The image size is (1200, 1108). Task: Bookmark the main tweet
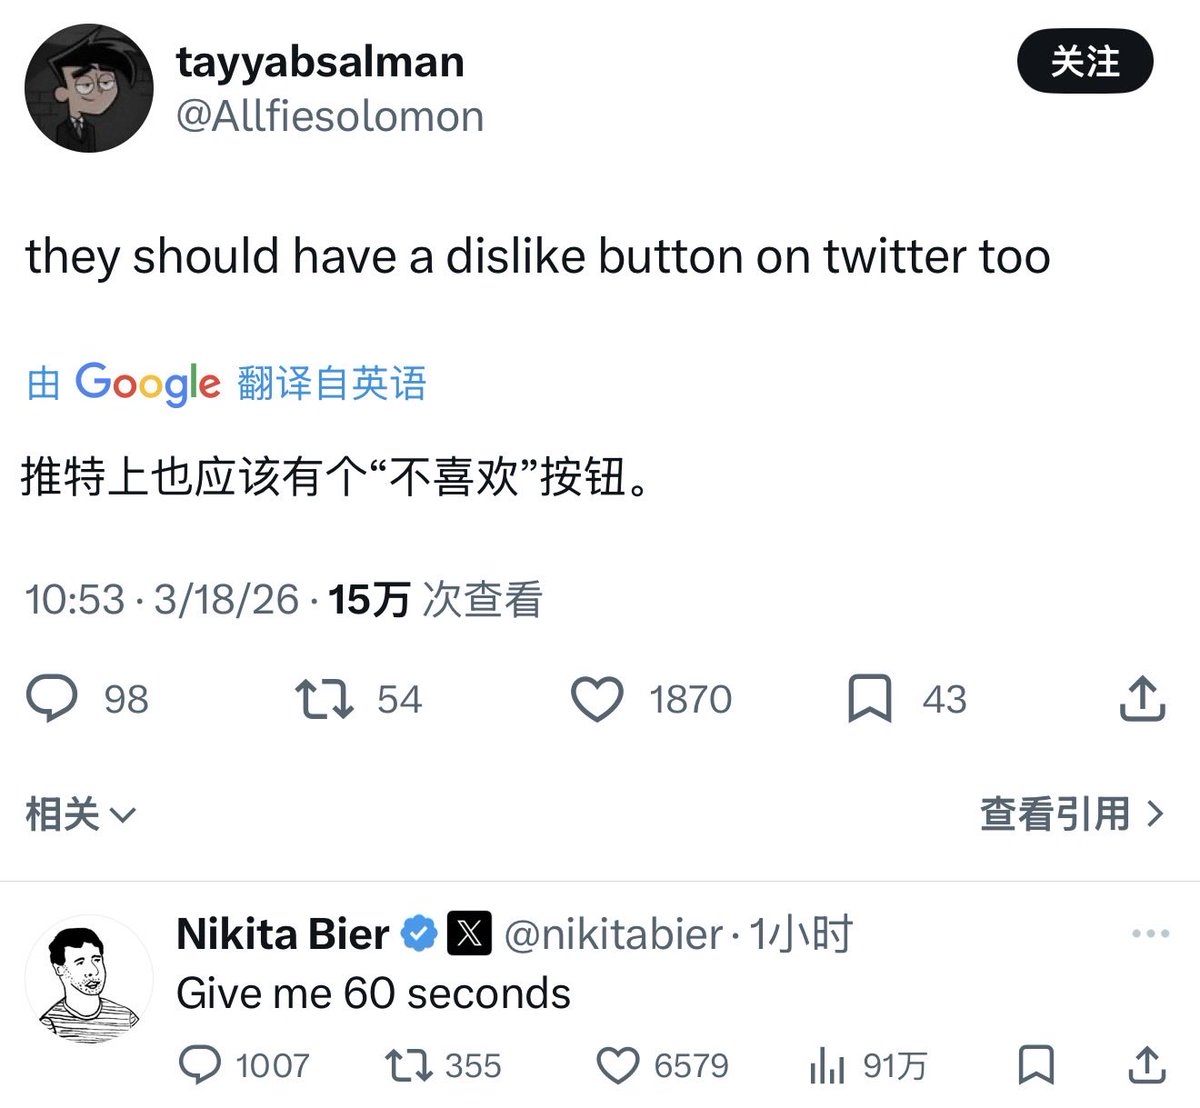click(x=869, y=699)
